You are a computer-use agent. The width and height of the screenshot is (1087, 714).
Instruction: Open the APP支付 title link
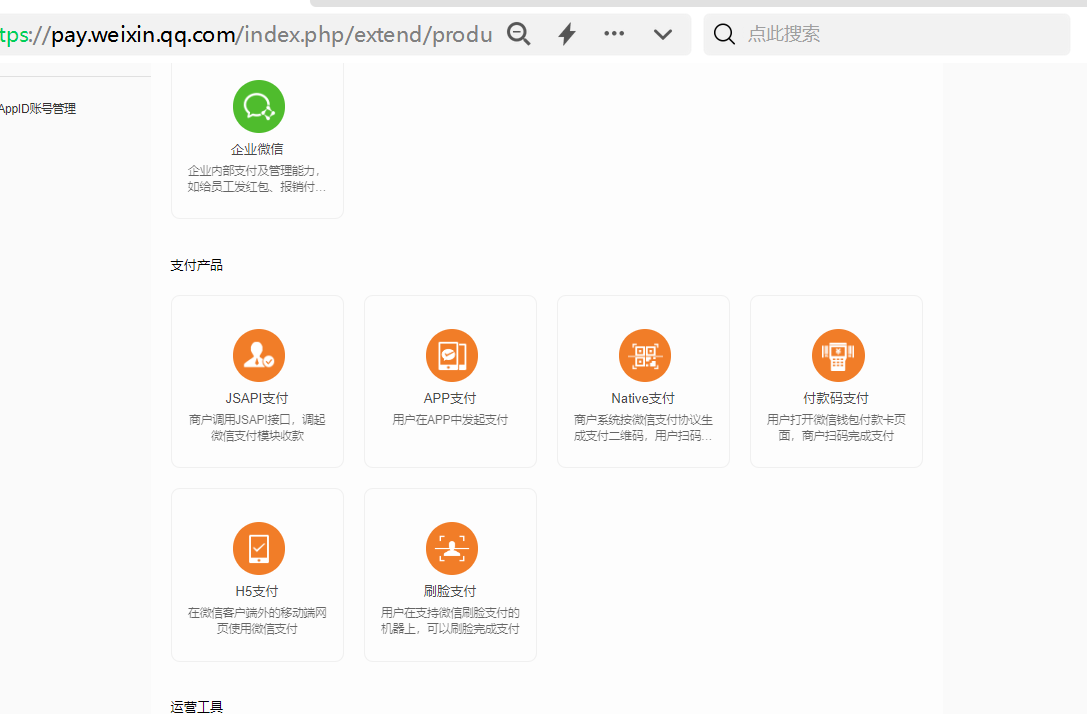point(450,398)
